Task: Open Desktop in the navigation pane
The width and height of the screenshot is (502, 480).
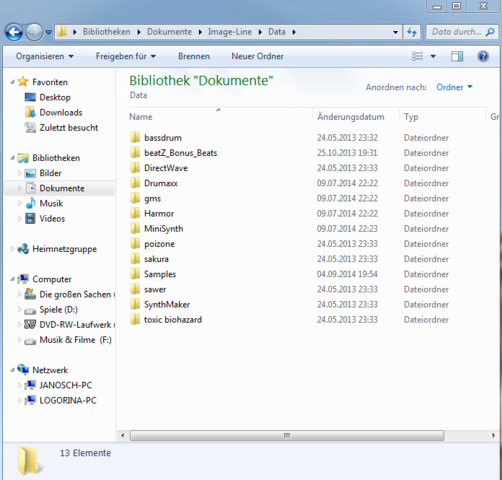Action: [55, 97]
